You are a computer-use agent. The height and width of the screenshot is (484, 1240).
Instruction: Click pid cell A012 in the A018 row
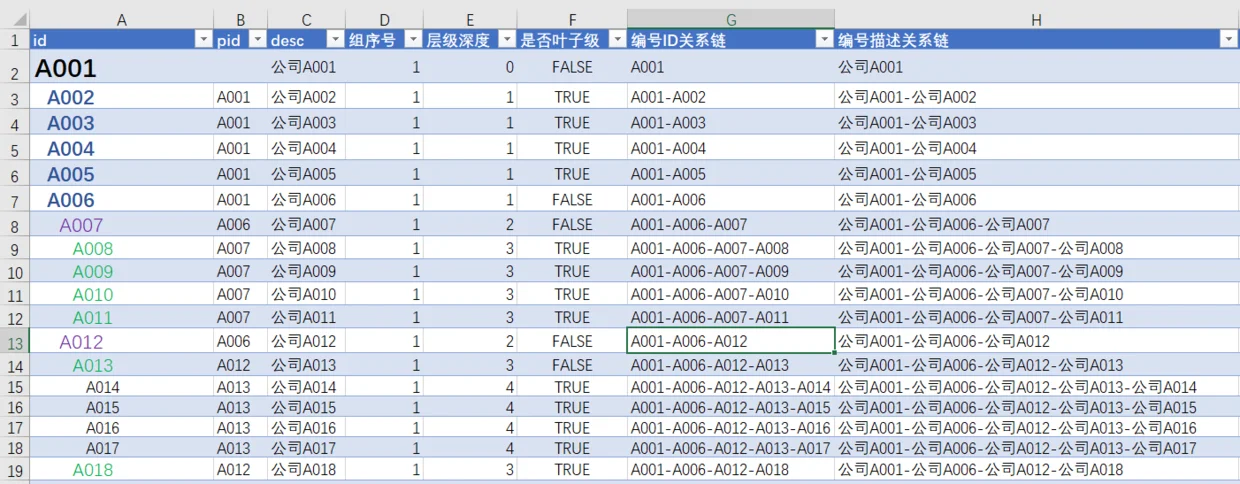[x=241, y=469]
